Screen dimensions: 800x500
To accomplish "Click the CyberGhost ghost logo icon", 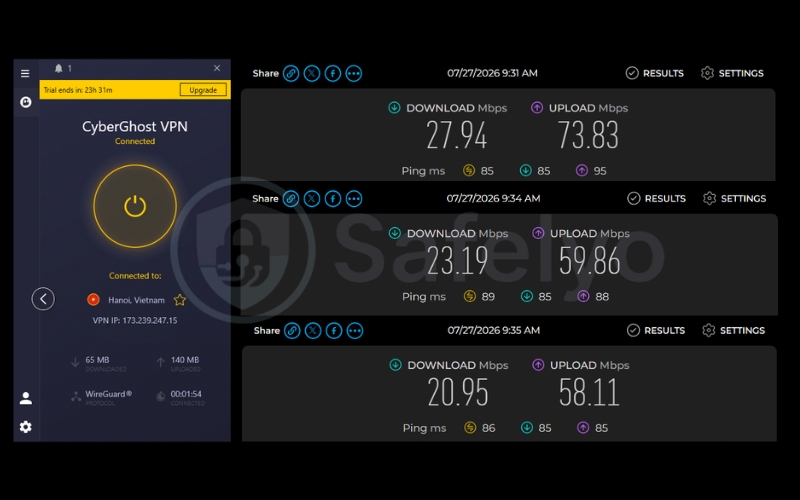I will pos(26,103).
